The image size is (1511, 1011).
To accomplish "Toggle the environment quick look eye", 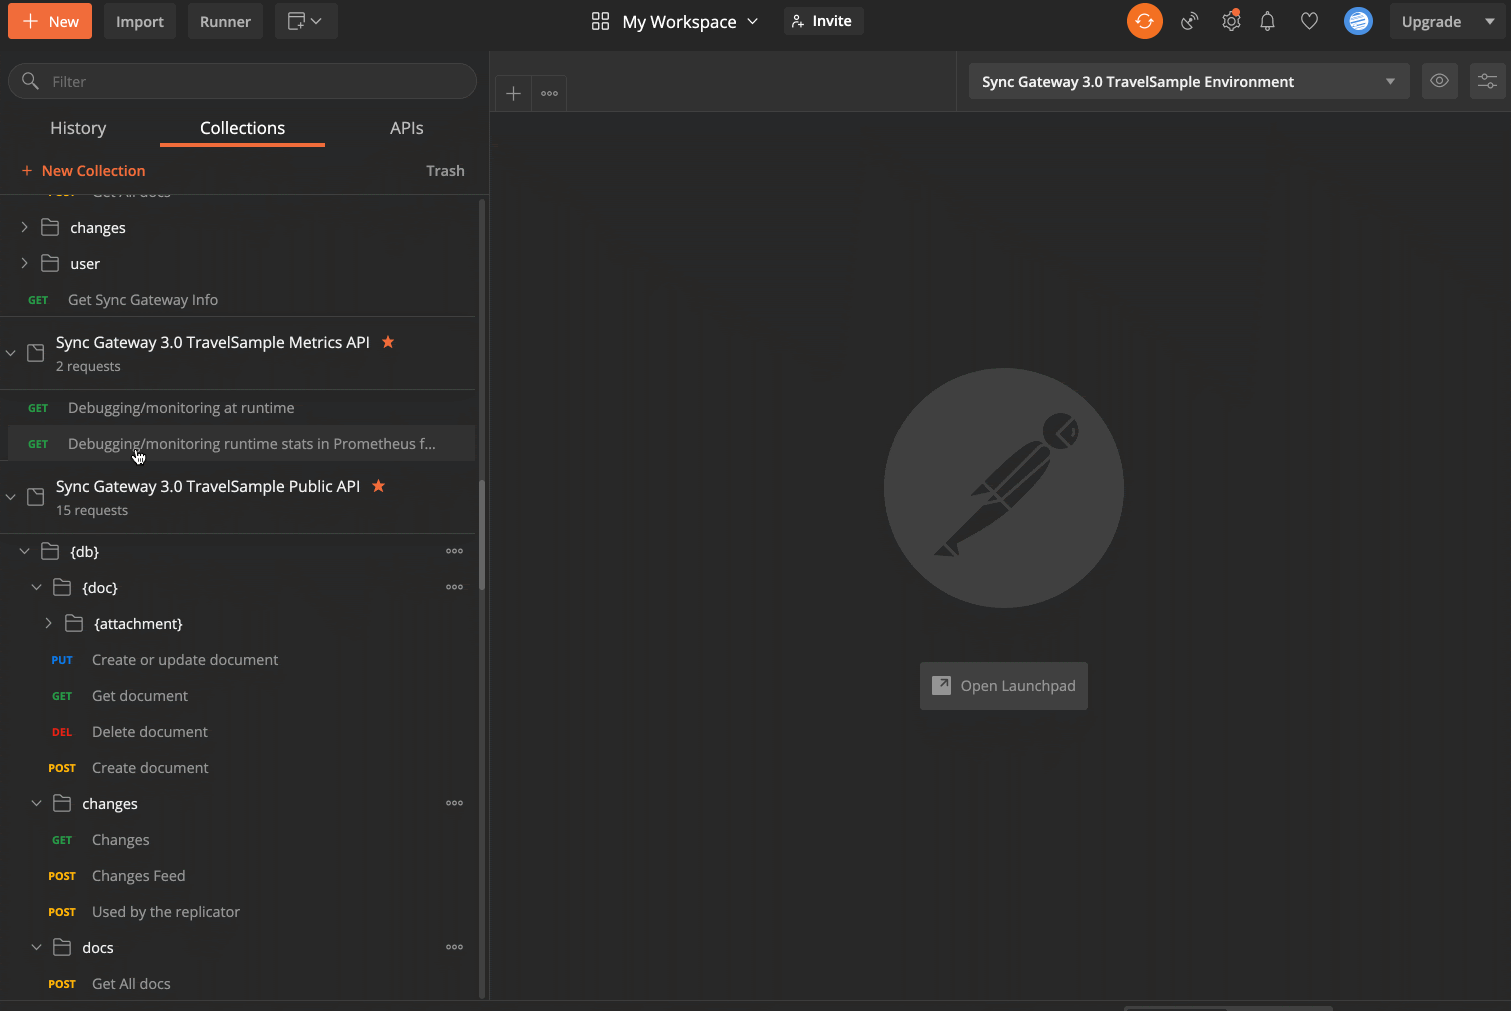I will coord(1439,81).
